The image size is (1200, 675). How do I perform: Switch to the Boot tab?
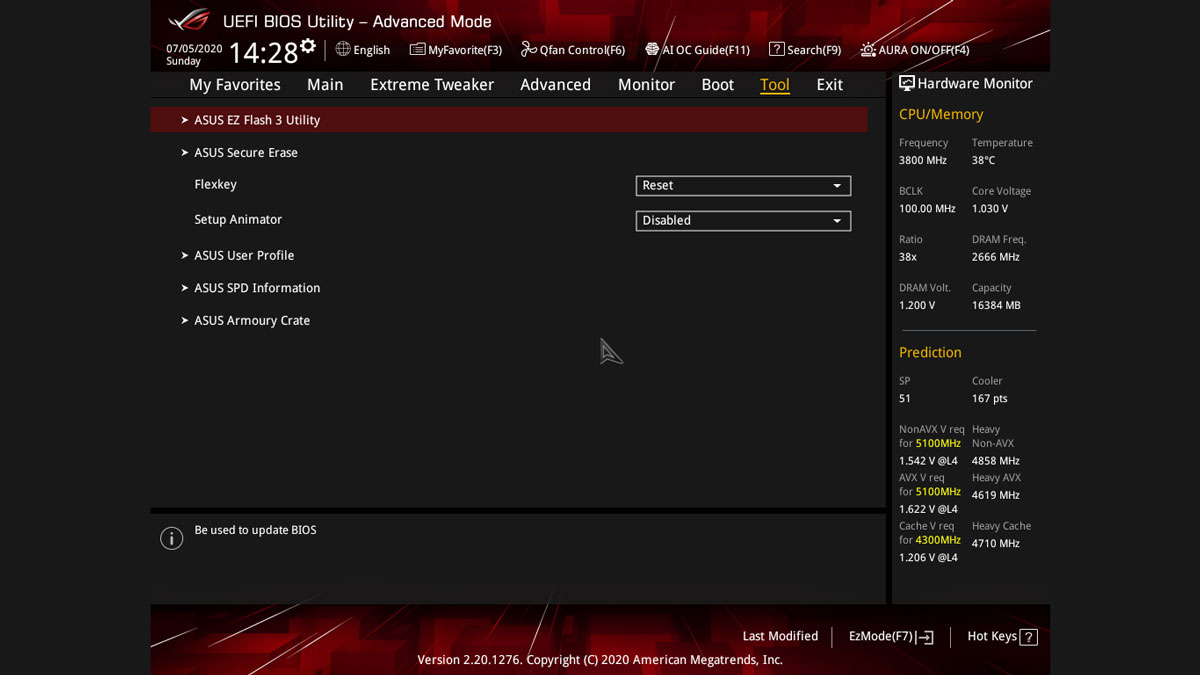717,85
